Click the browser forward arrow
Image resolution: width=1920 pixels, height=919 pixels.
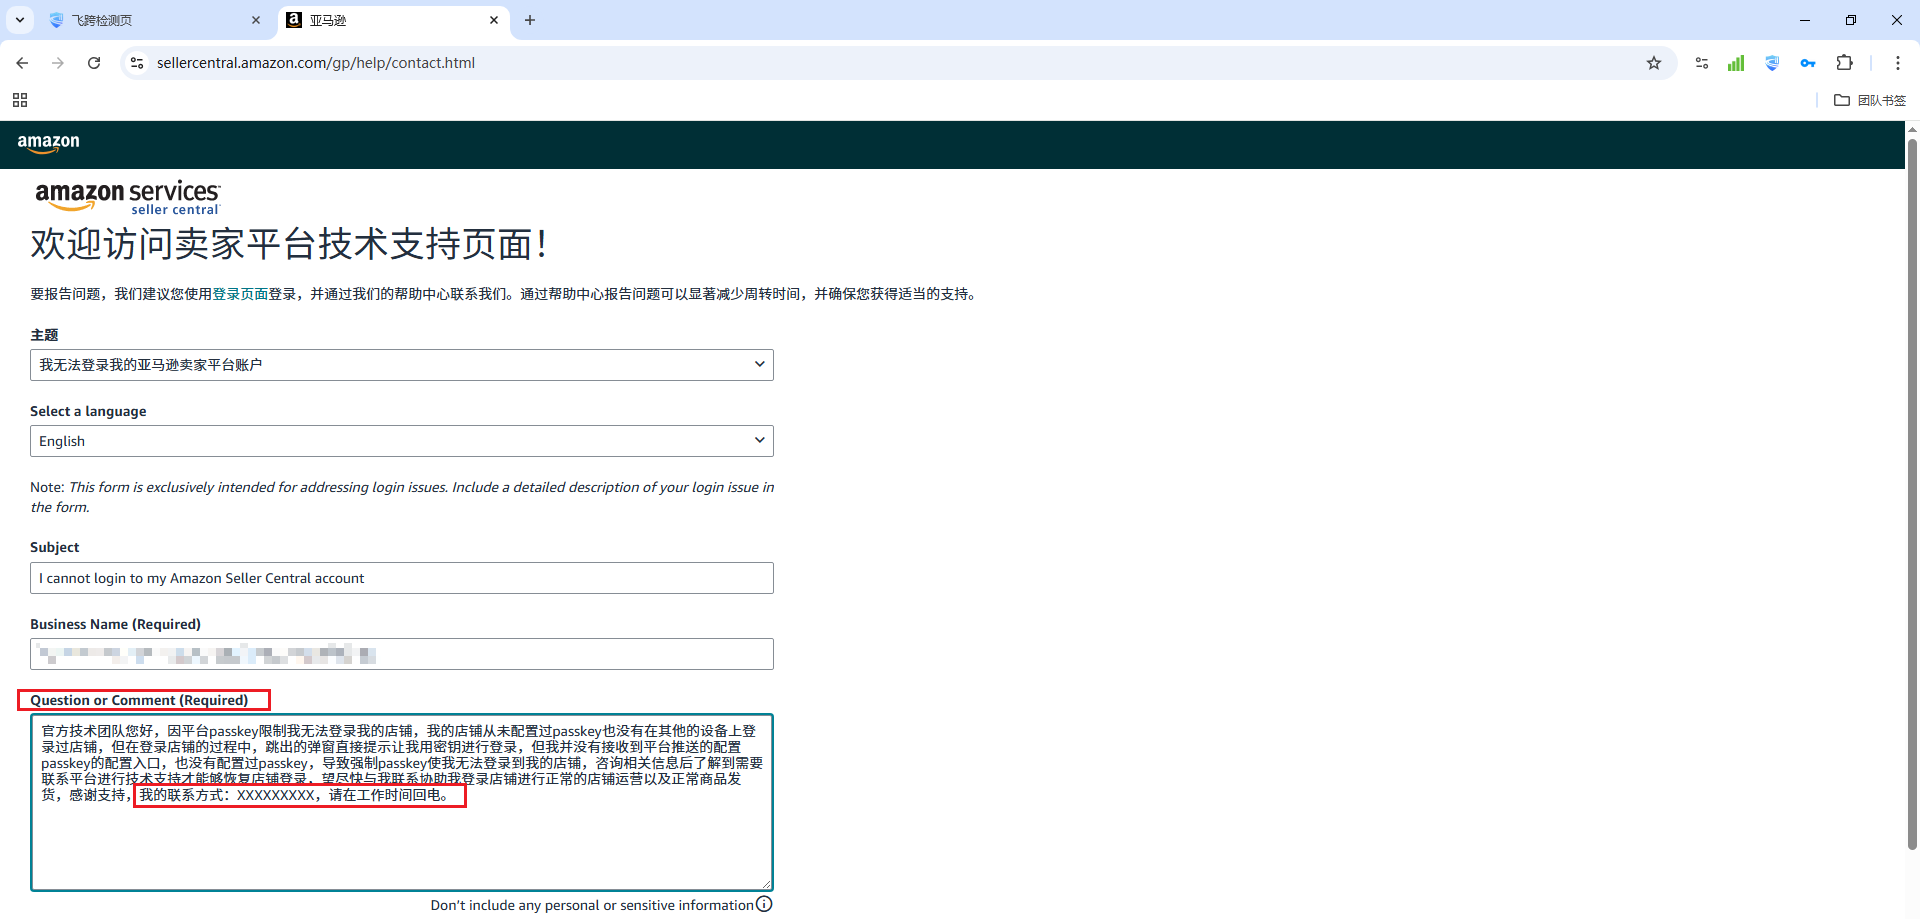coord(58,63)
